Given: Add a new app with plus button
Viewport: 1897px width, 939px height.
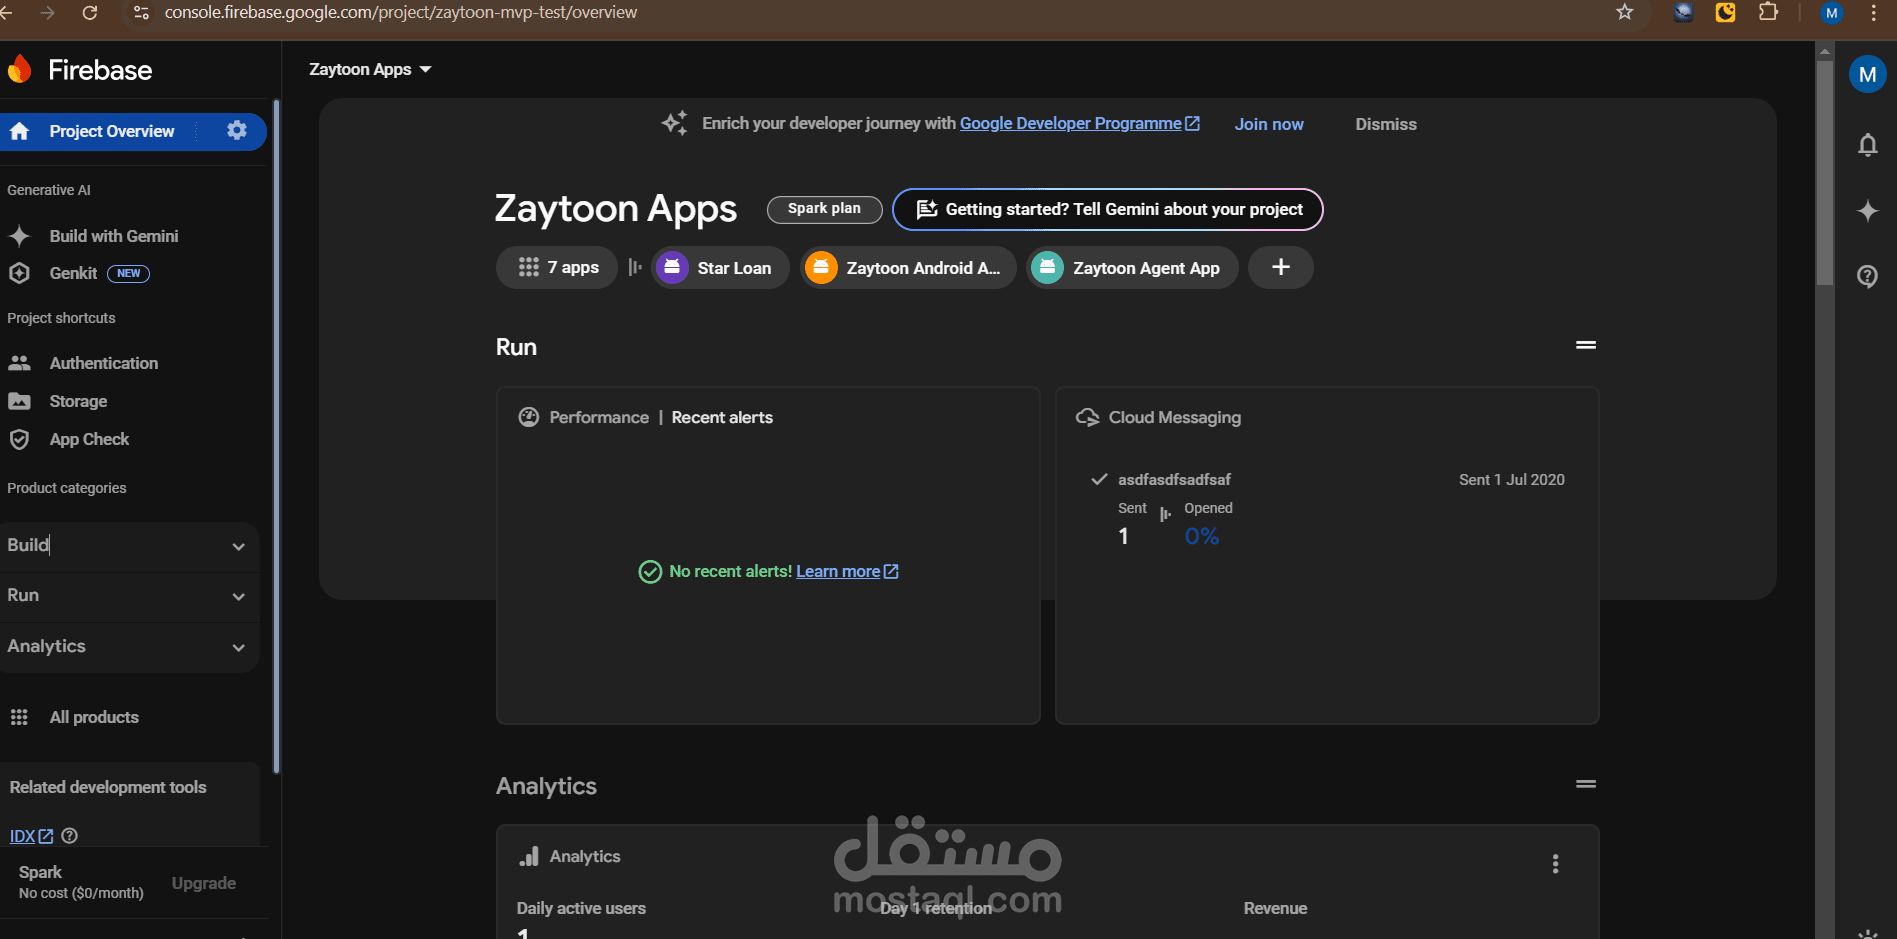Looking at the screenshot, I should coord(1281,267).
